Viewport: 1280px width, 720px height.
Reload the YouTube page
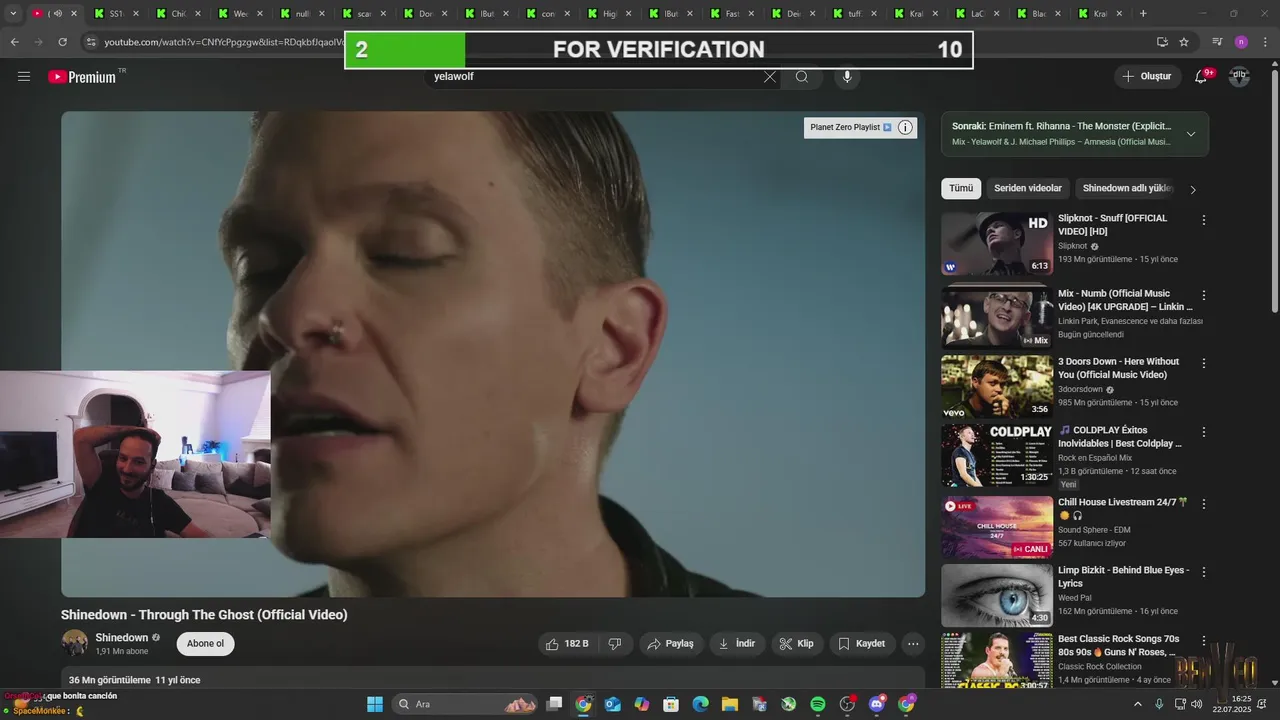point(63,42)
